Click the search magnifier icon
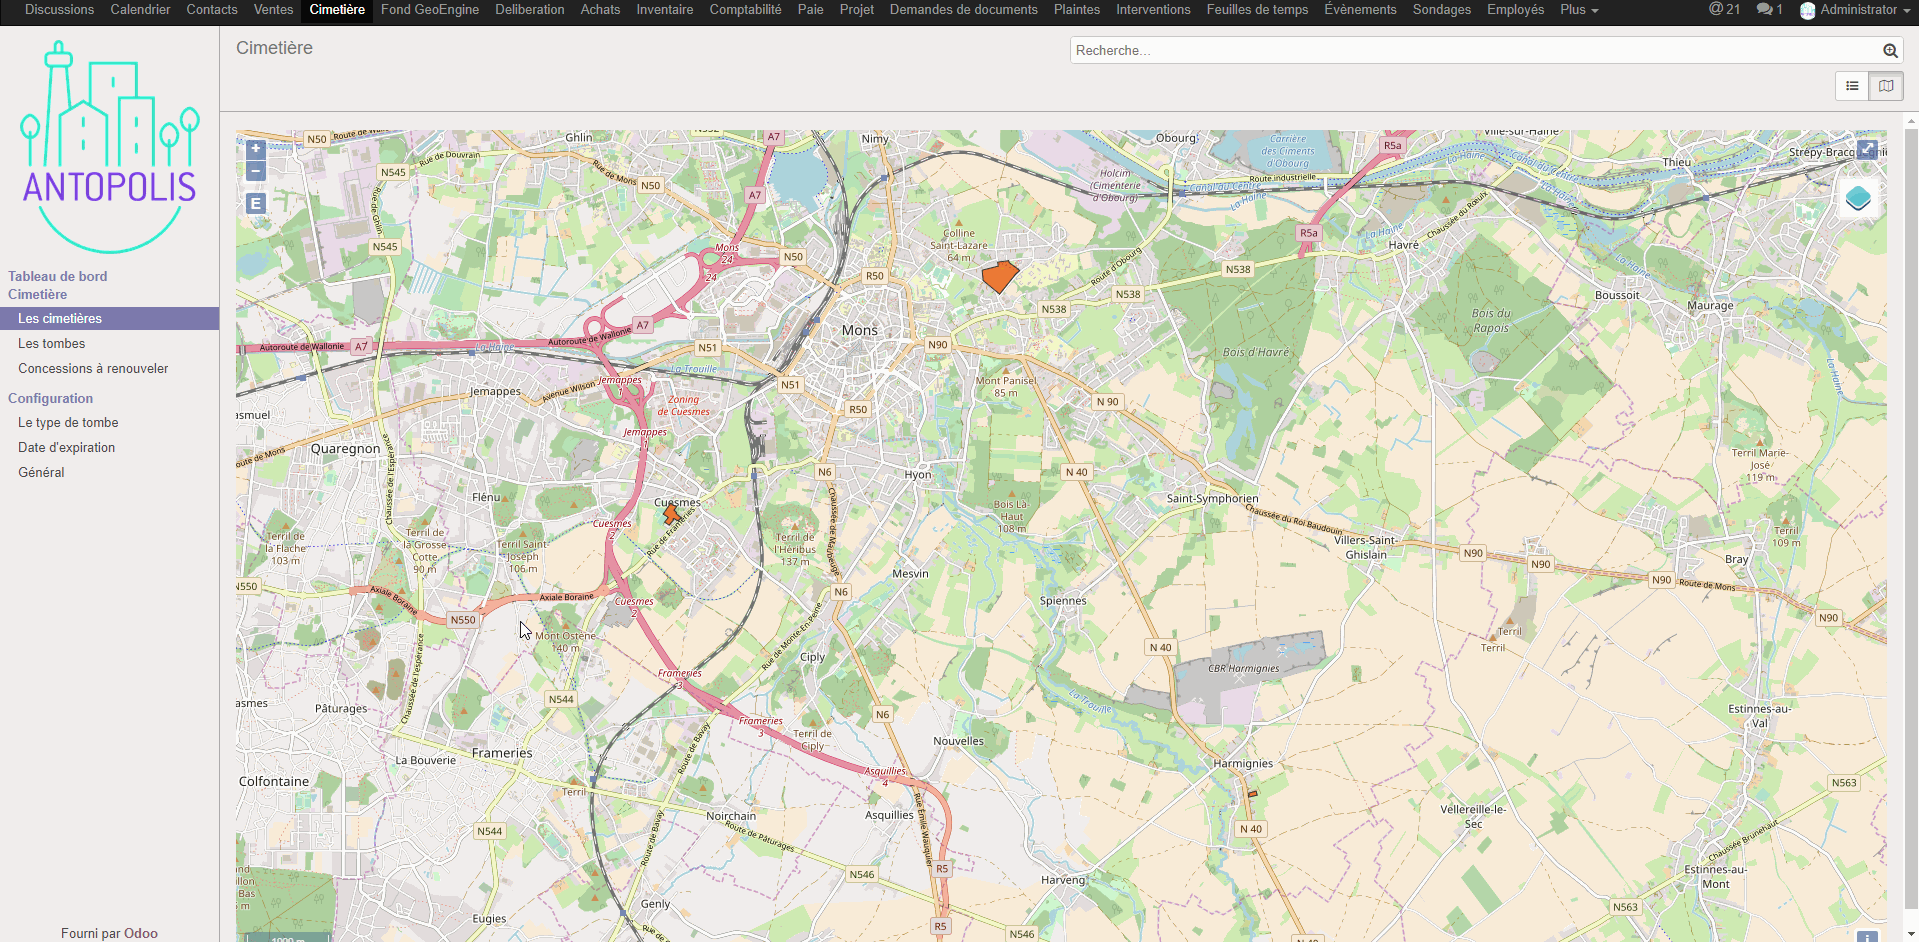This screenshot has height=942, width=1919. (1890, 51)
